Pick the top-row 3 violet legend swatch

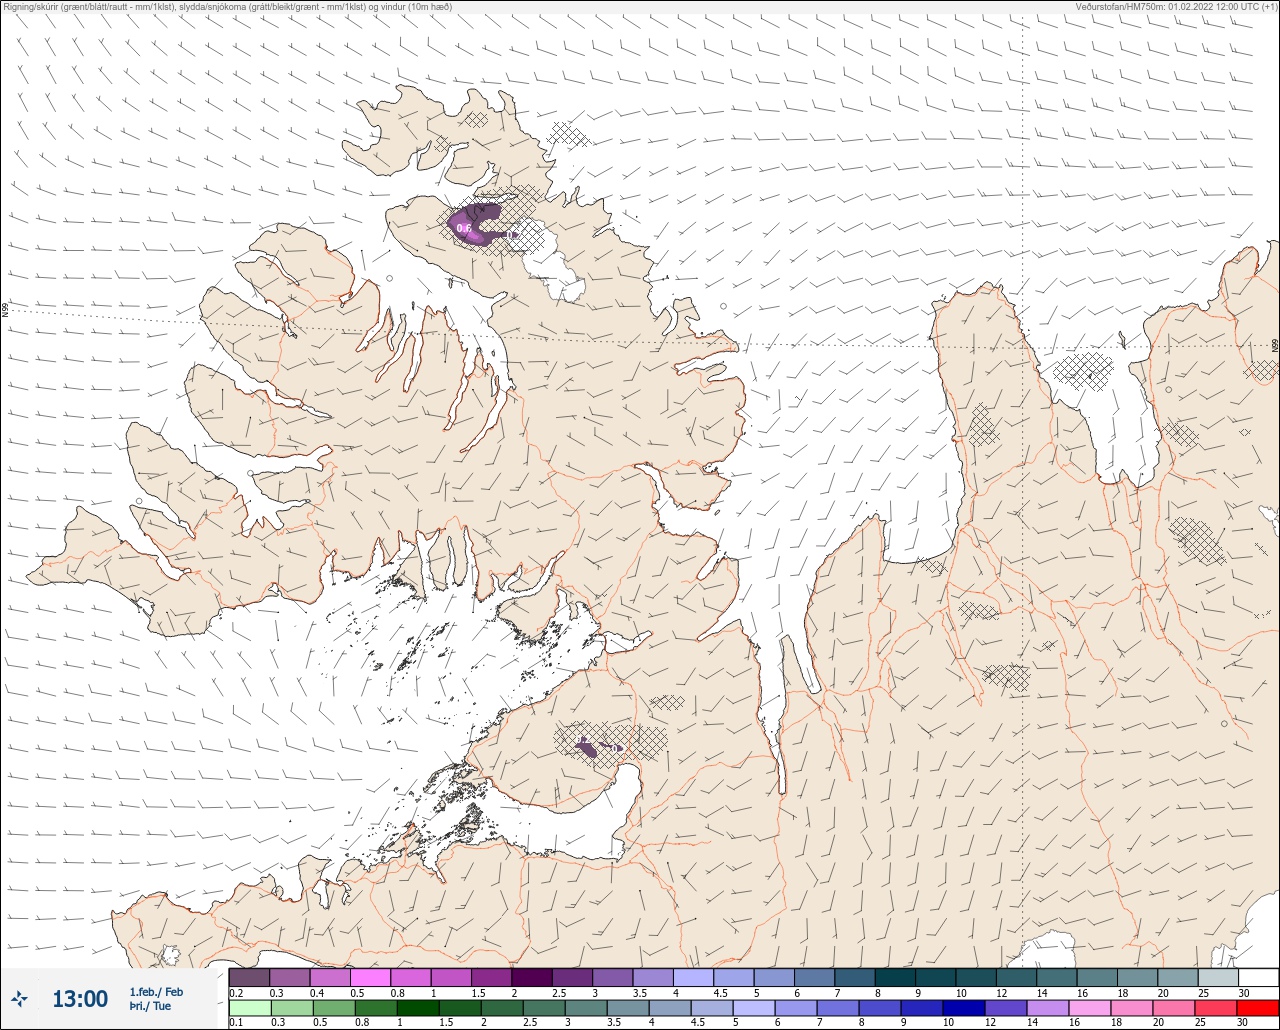(x=612, y=978)
